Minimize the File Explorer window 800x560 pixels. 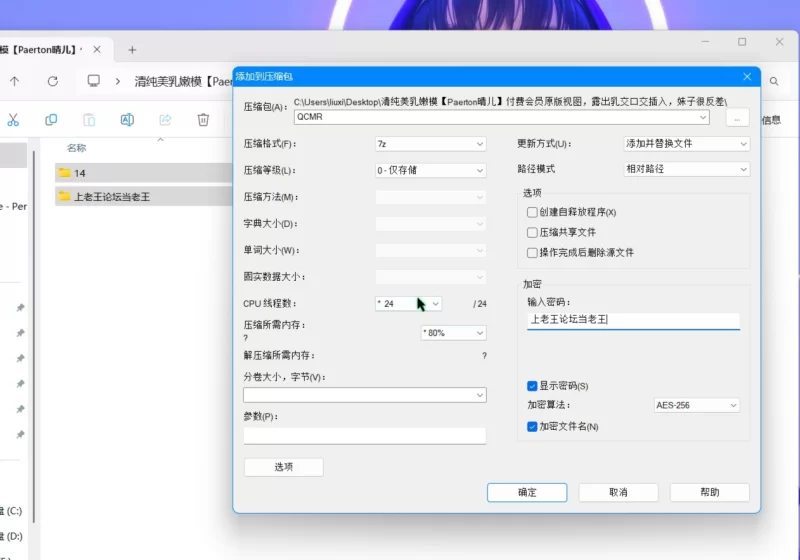(x=705, y=42)
